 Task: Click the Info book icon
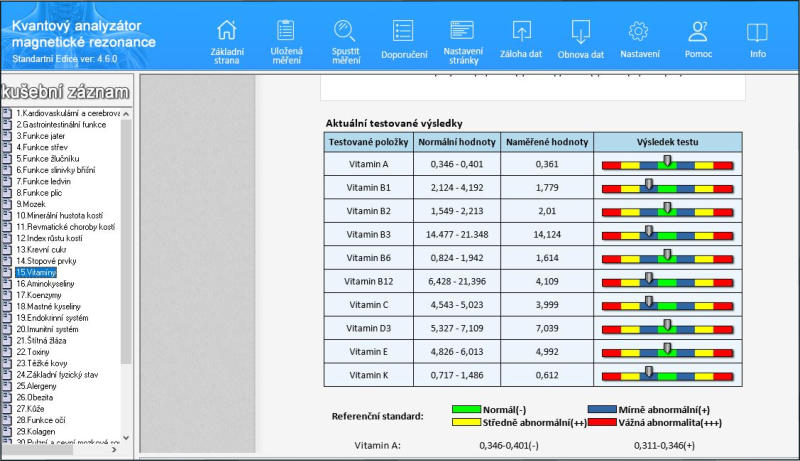(758, 31)
